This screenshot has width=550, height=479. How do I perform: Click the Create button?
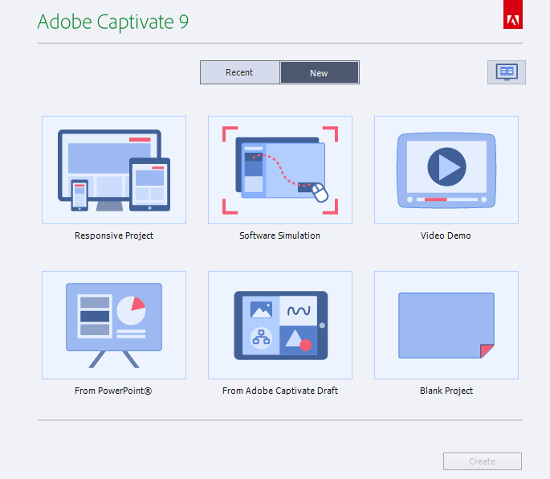pyautogui.click(x=482, y=461)
